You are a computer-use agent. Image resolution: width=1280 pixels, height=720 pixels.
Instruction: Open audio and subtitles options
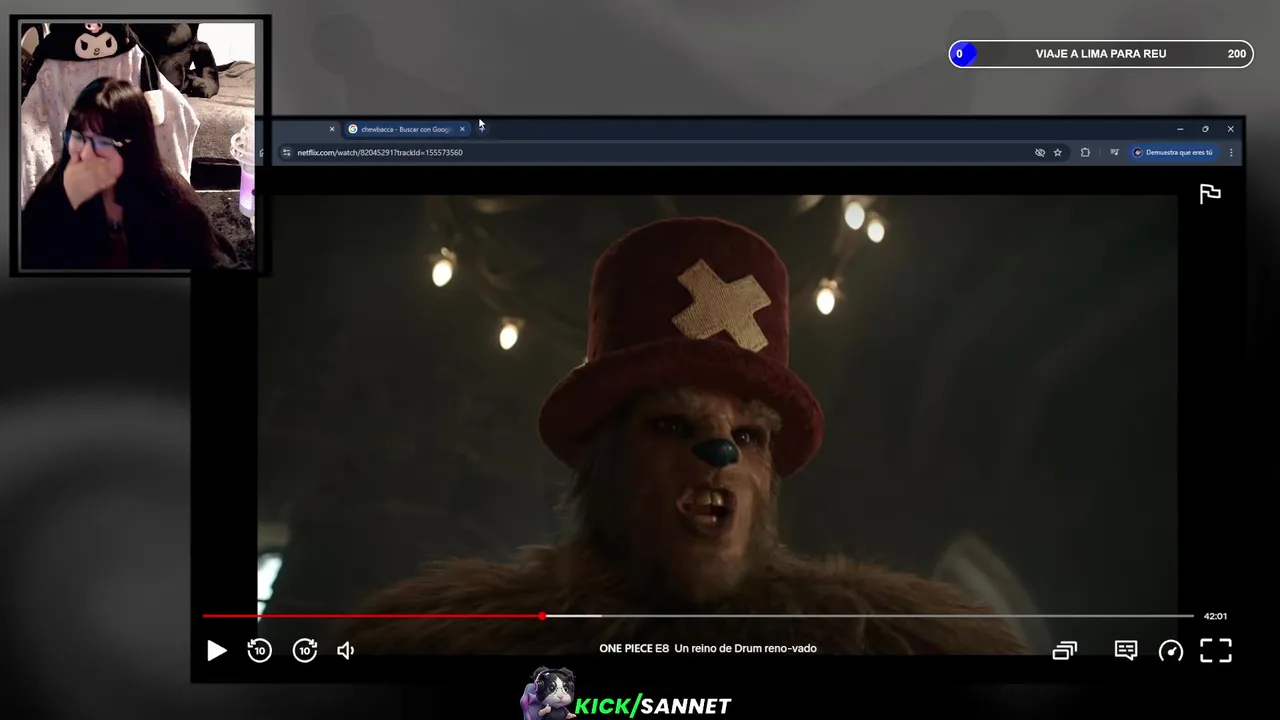pyautogui.click(x=1126, y=651)
